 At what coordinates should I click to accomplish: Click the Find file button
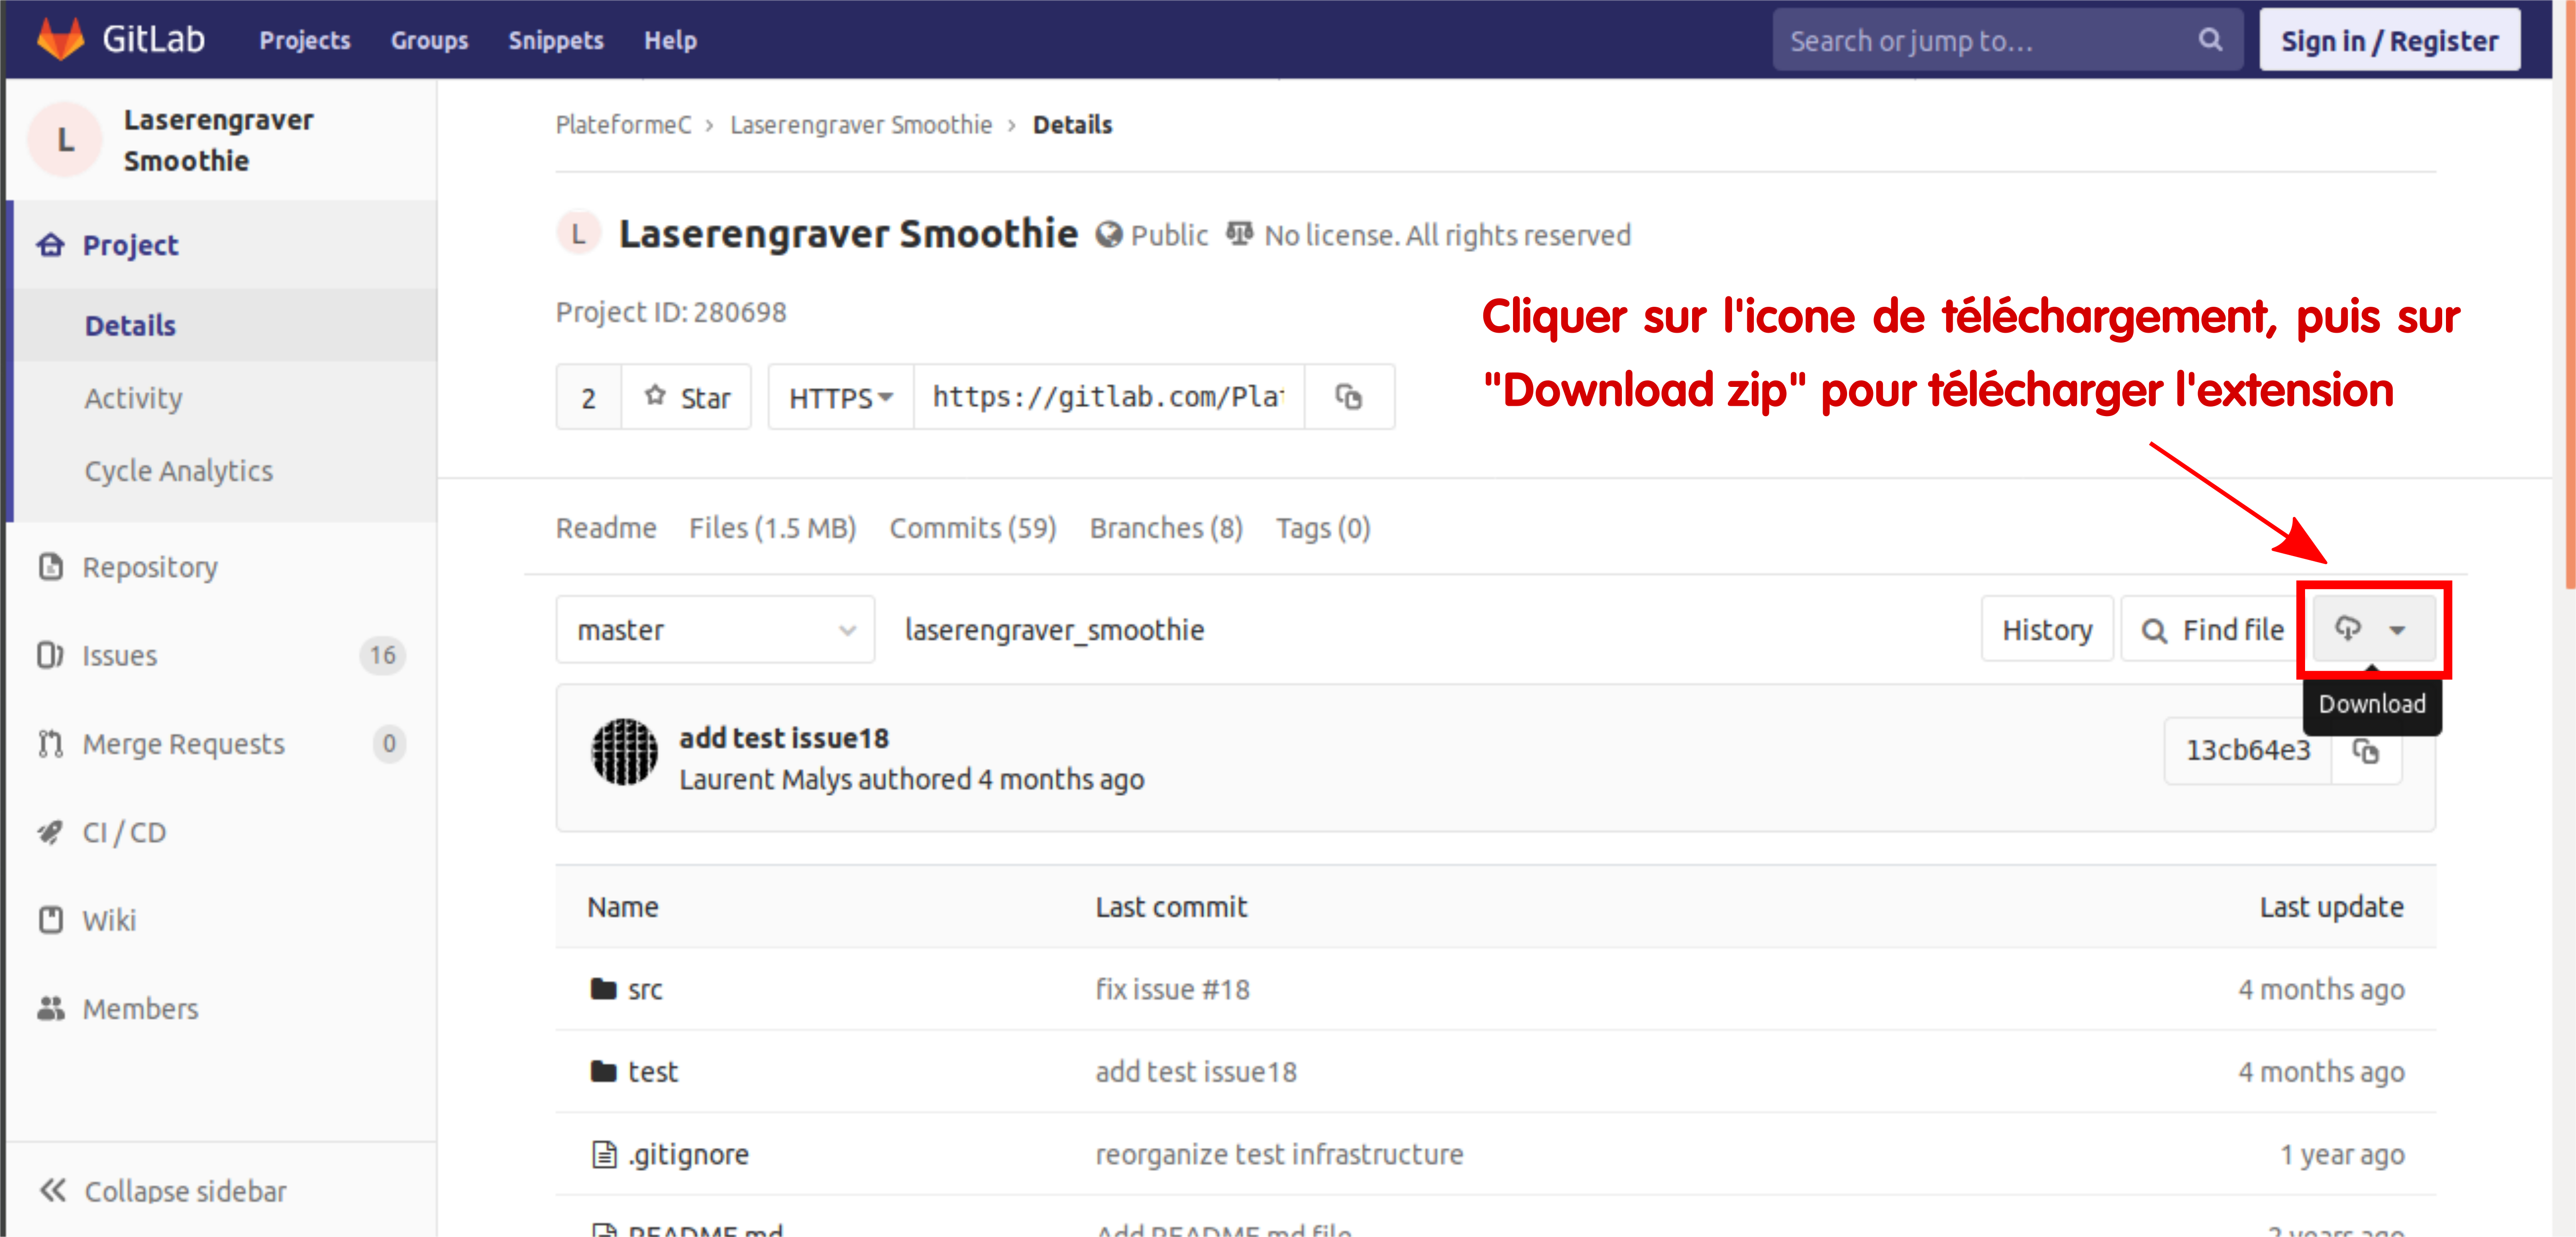[2212, 630]
